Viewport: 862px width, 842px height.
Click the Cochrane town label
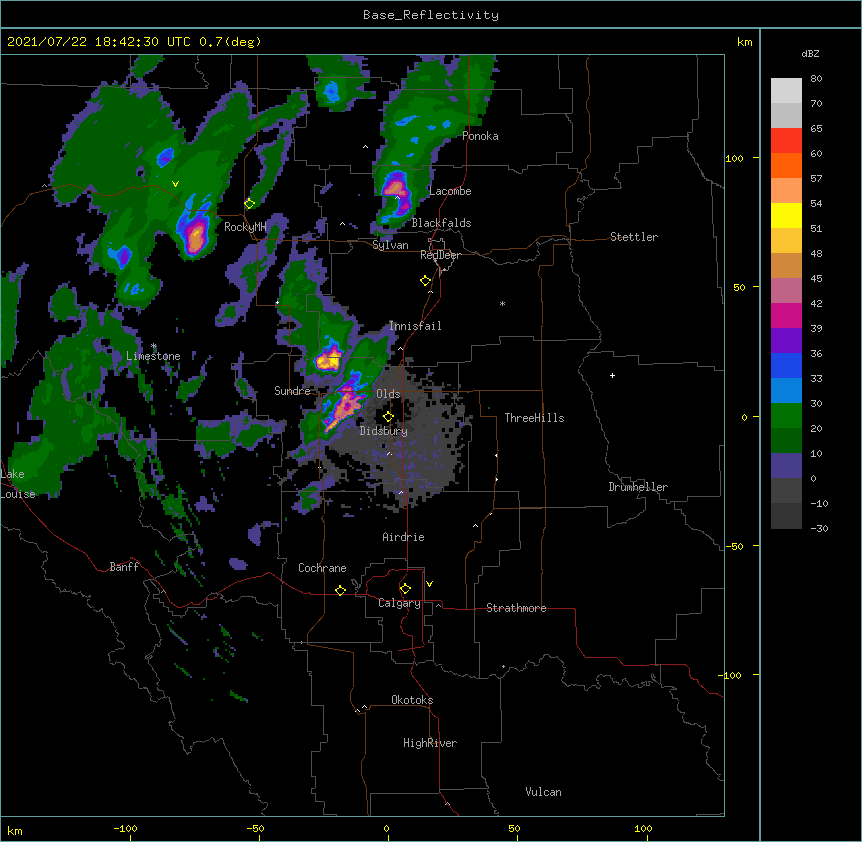coord(322,568)
